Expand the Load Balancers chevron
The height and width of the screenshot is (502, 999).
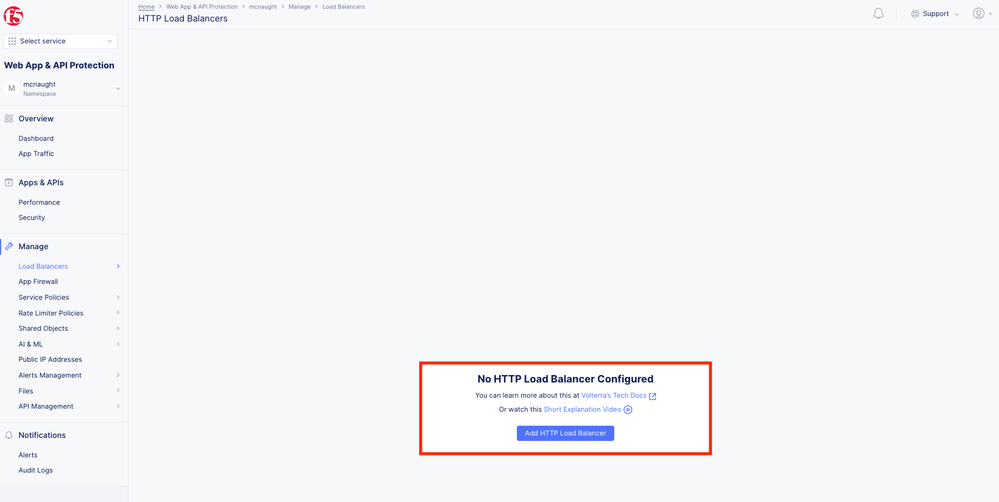[119, 266]
